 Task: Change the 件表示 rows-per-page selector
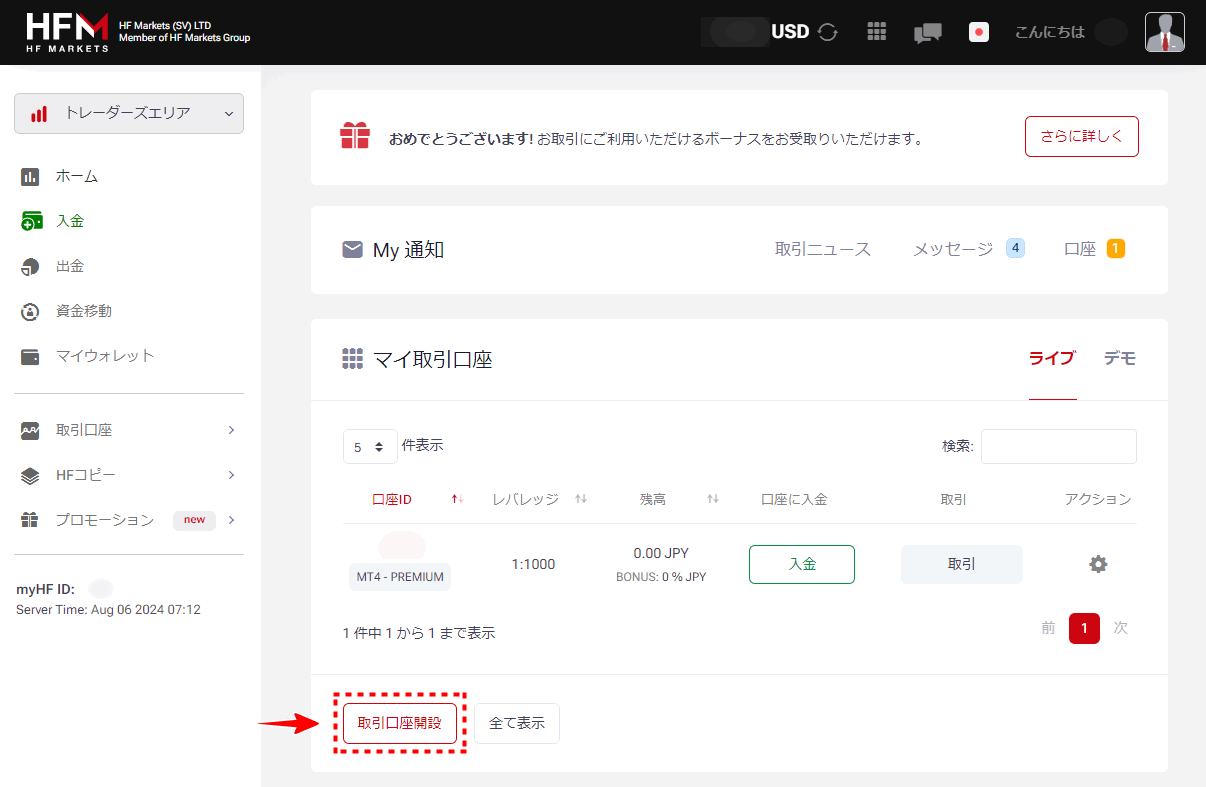click(370, 447)
